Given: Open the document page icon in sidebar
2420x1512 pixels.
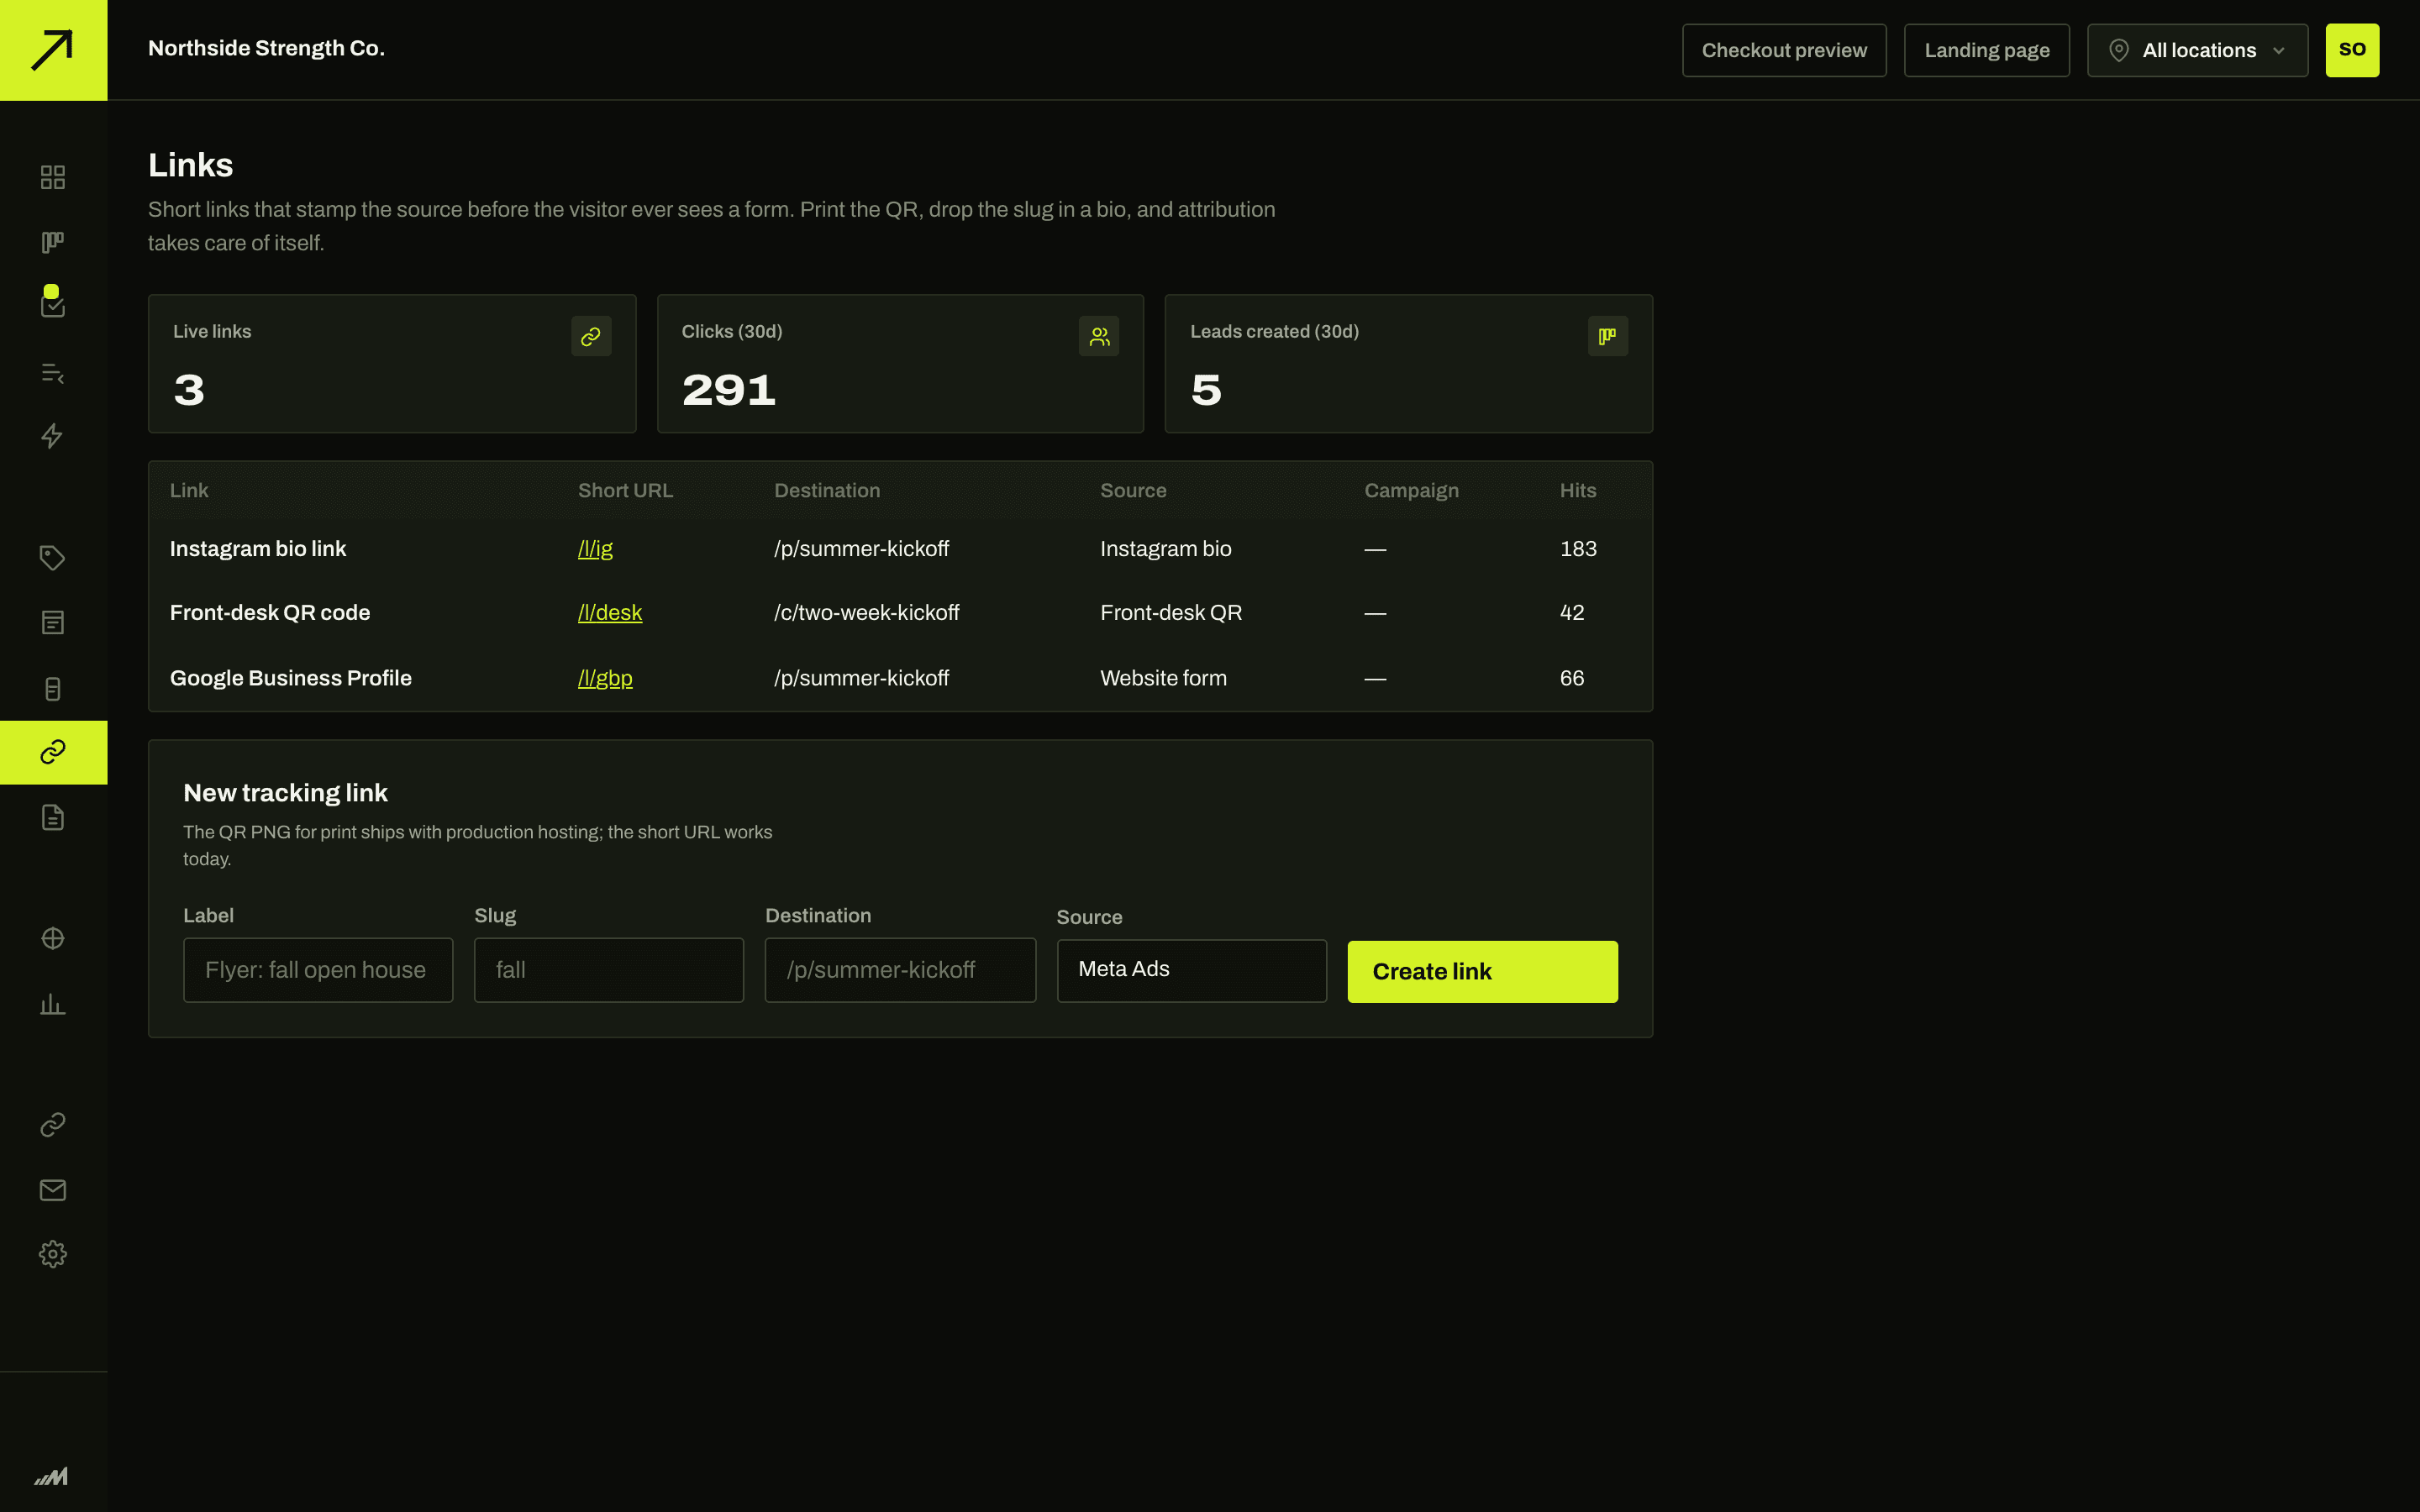Looking at the screenshot, I should [53, 817].
